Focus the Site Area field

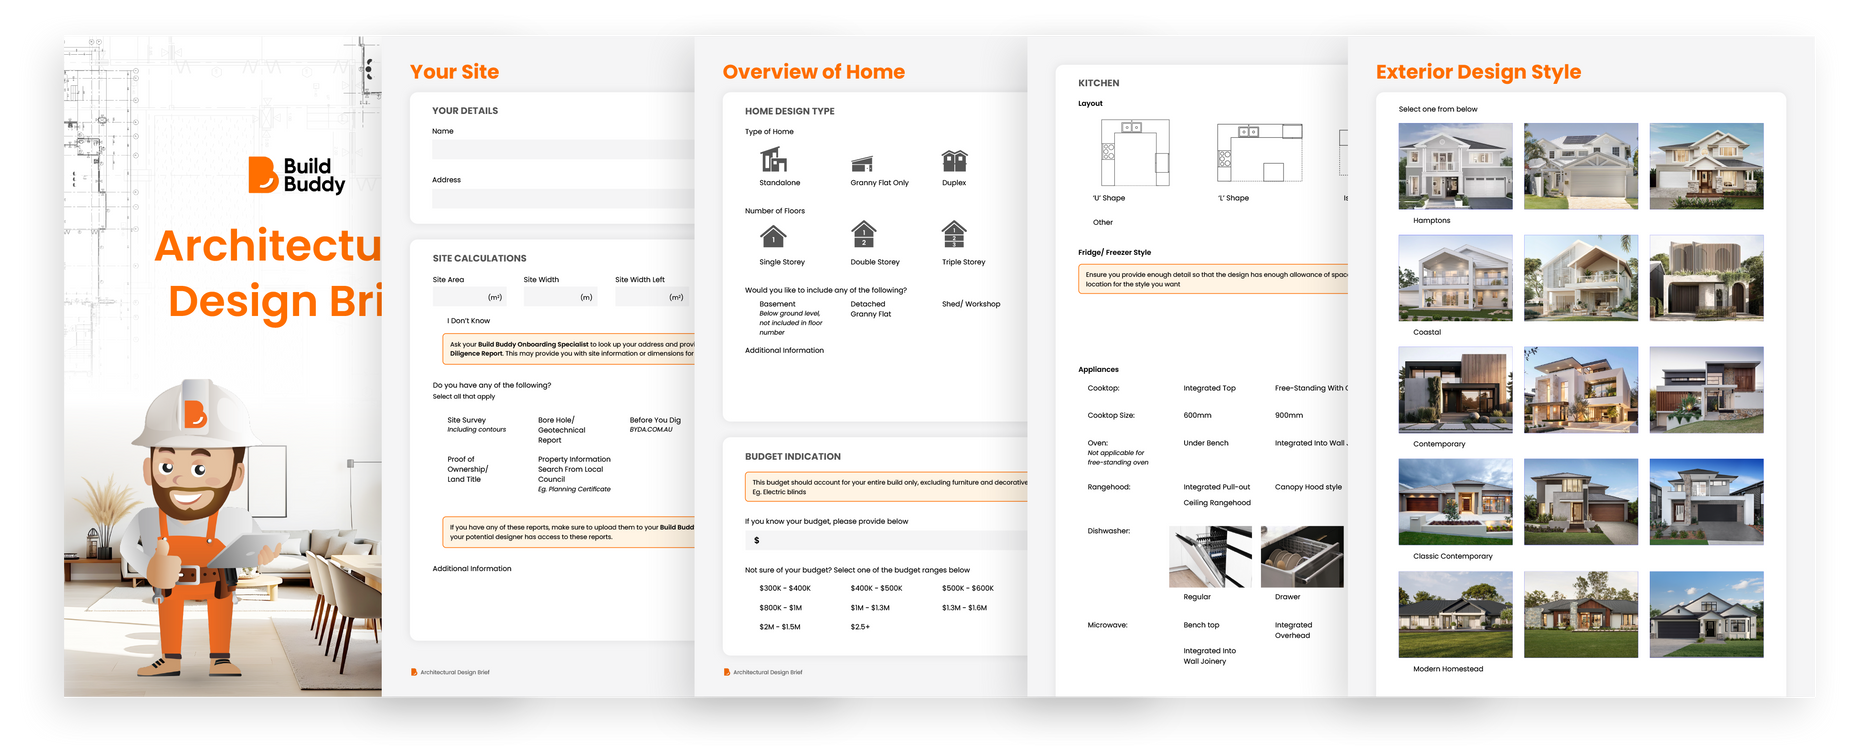[469, 297]
